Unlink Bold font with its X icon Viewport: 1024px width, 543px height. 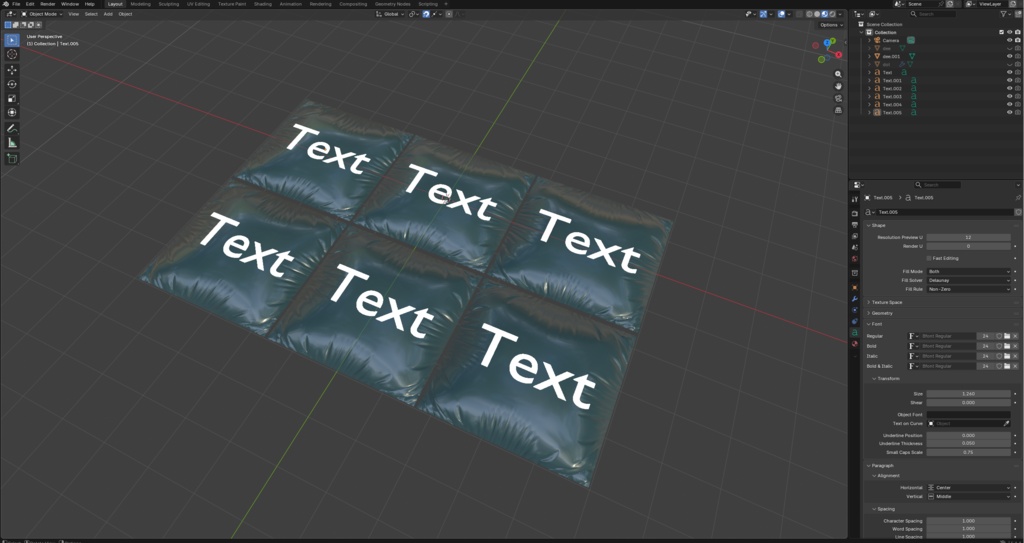[1016, 346]
